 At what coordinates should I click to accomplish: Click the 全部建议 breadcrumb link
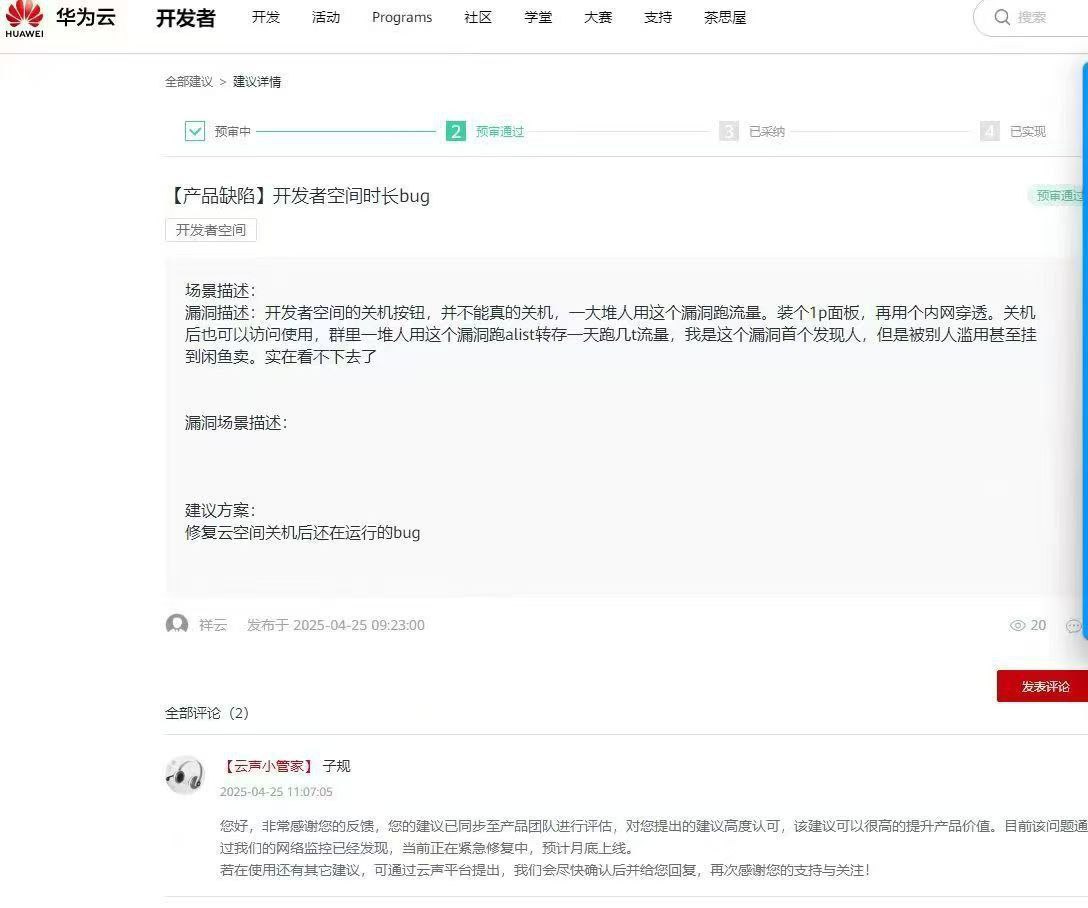[x=189, y=82]
